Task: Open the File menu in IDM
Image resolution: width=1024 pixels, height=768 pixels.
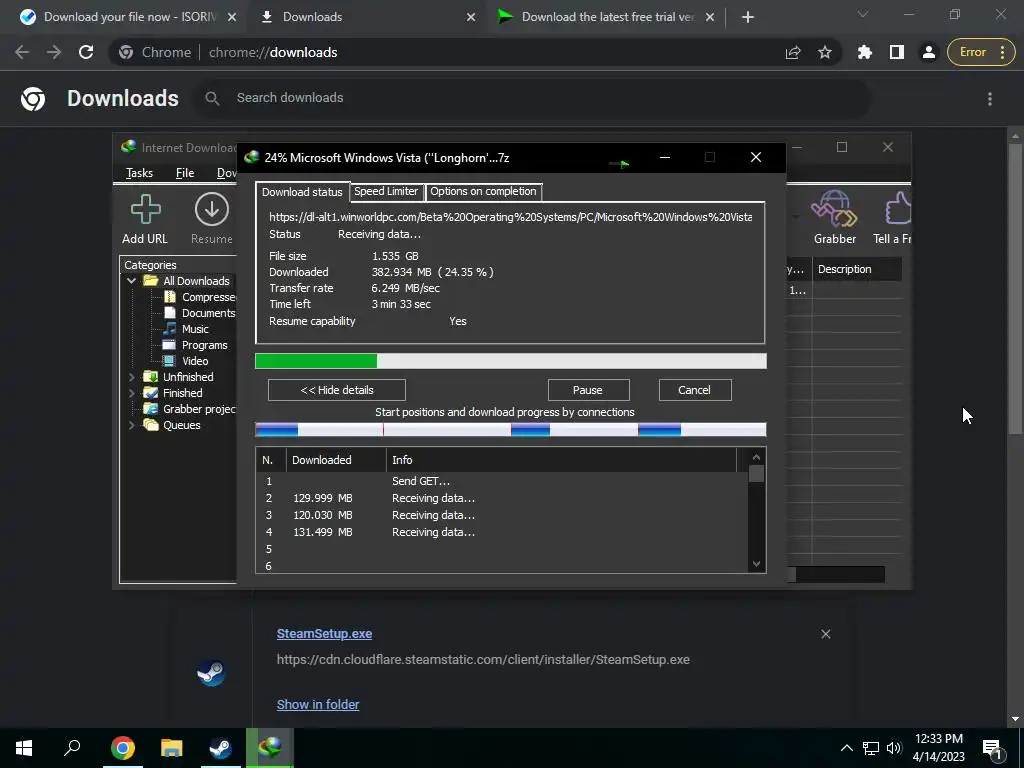Action: (x=185, y=172)
